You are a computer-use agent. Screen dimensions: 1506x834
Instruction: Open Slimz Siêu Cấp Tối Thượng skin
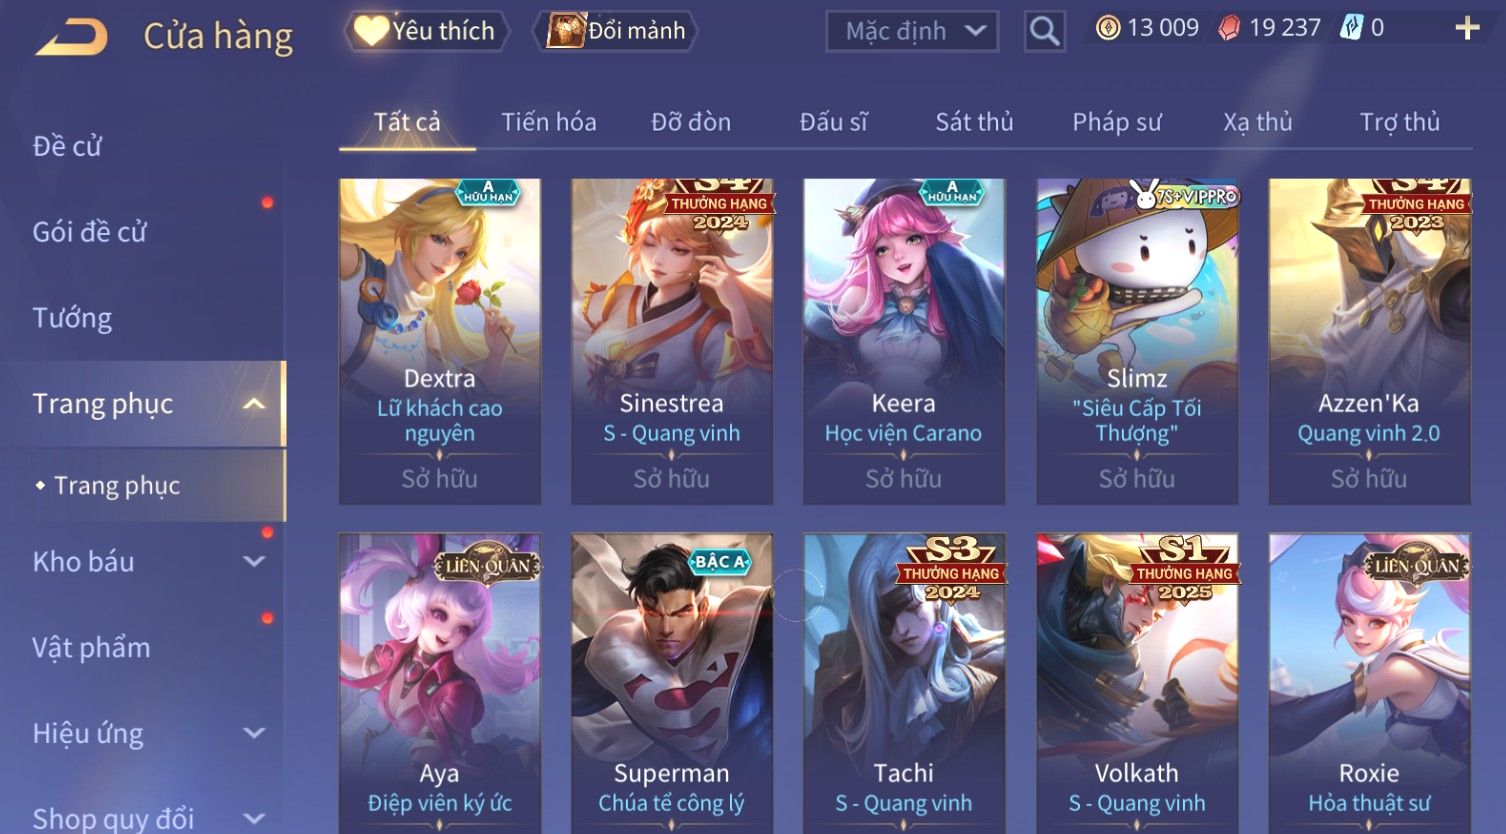1137,341
